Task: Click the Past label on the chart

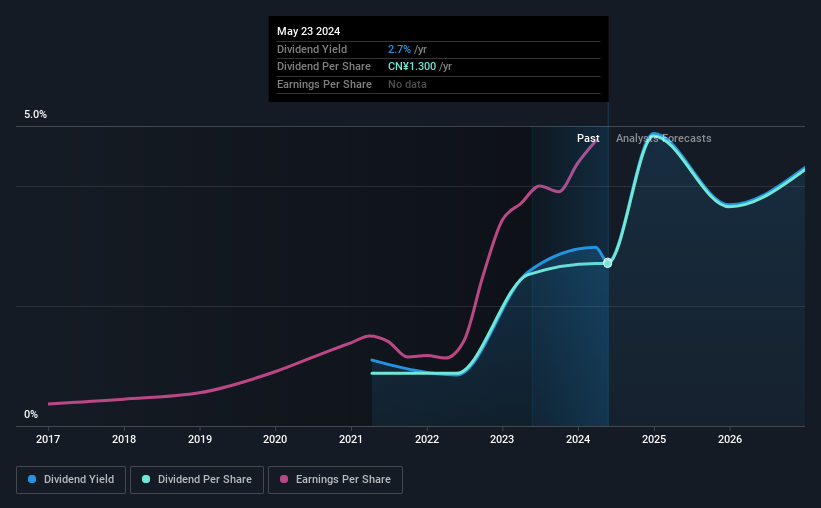Action: pyautogui.click(x=588, y=138)
